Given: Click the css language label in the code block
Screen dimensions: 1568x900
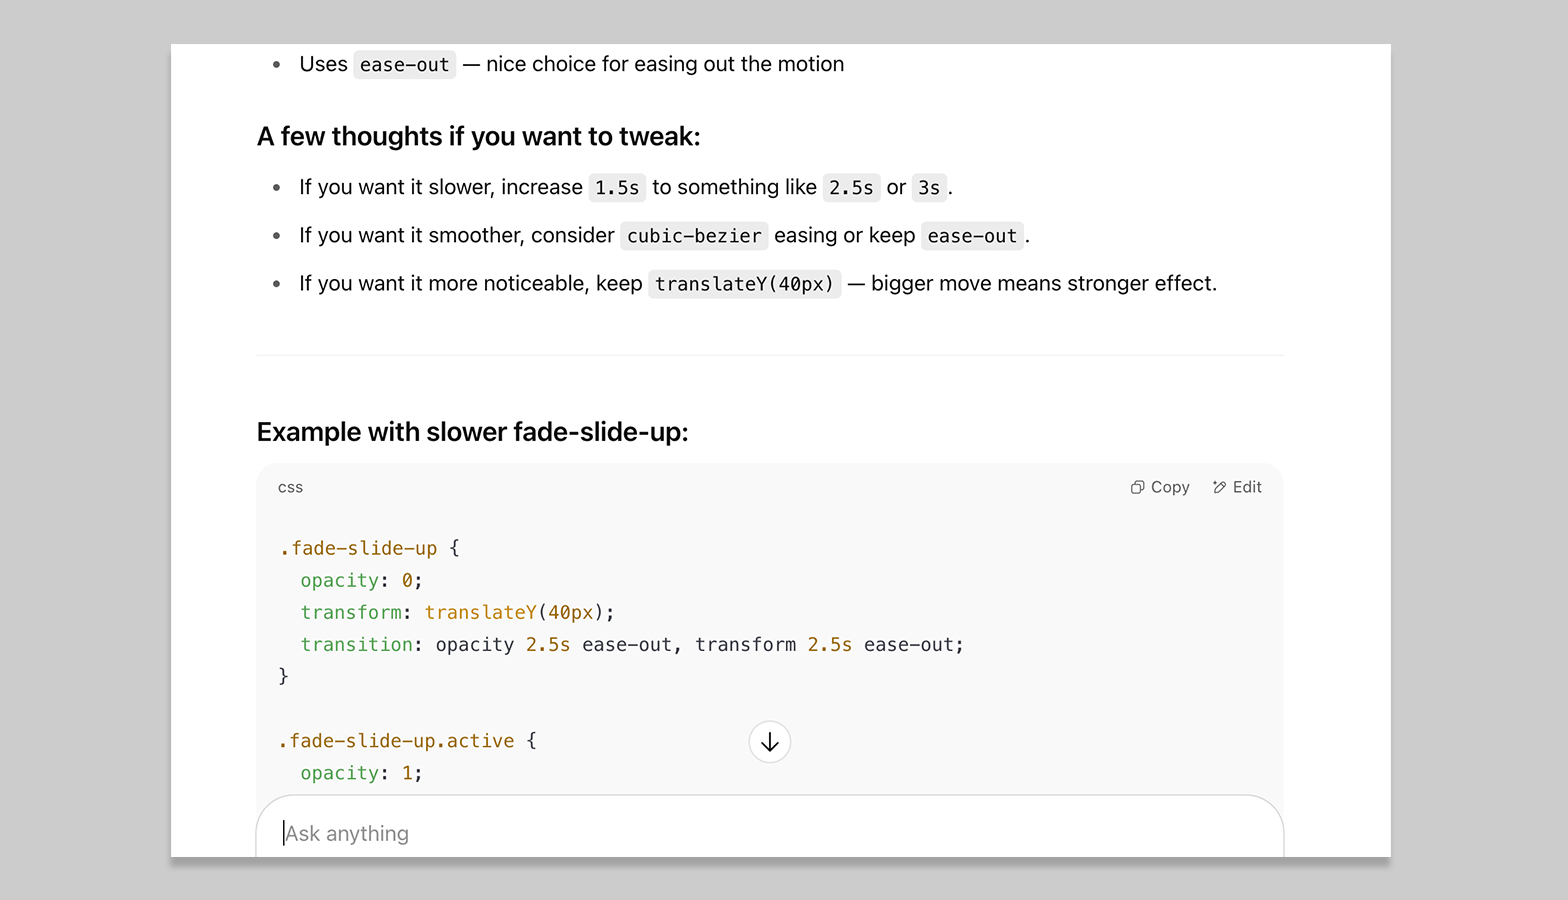Looking at the screenshot, I should click(x=290, y=488).
